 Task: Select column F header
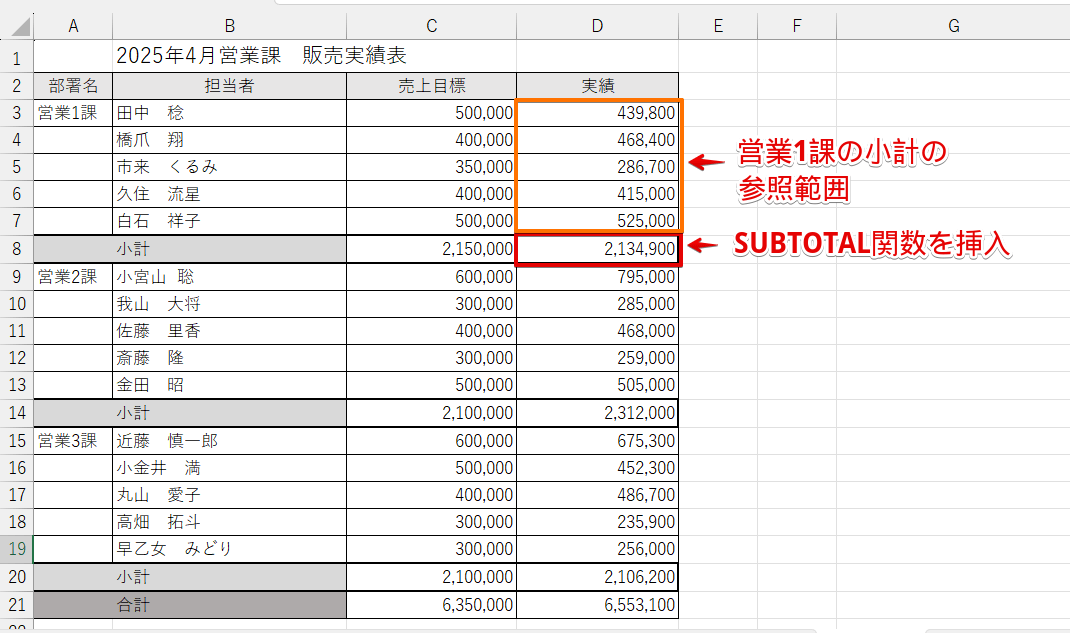pyautogui.click(x=796, y=26)
